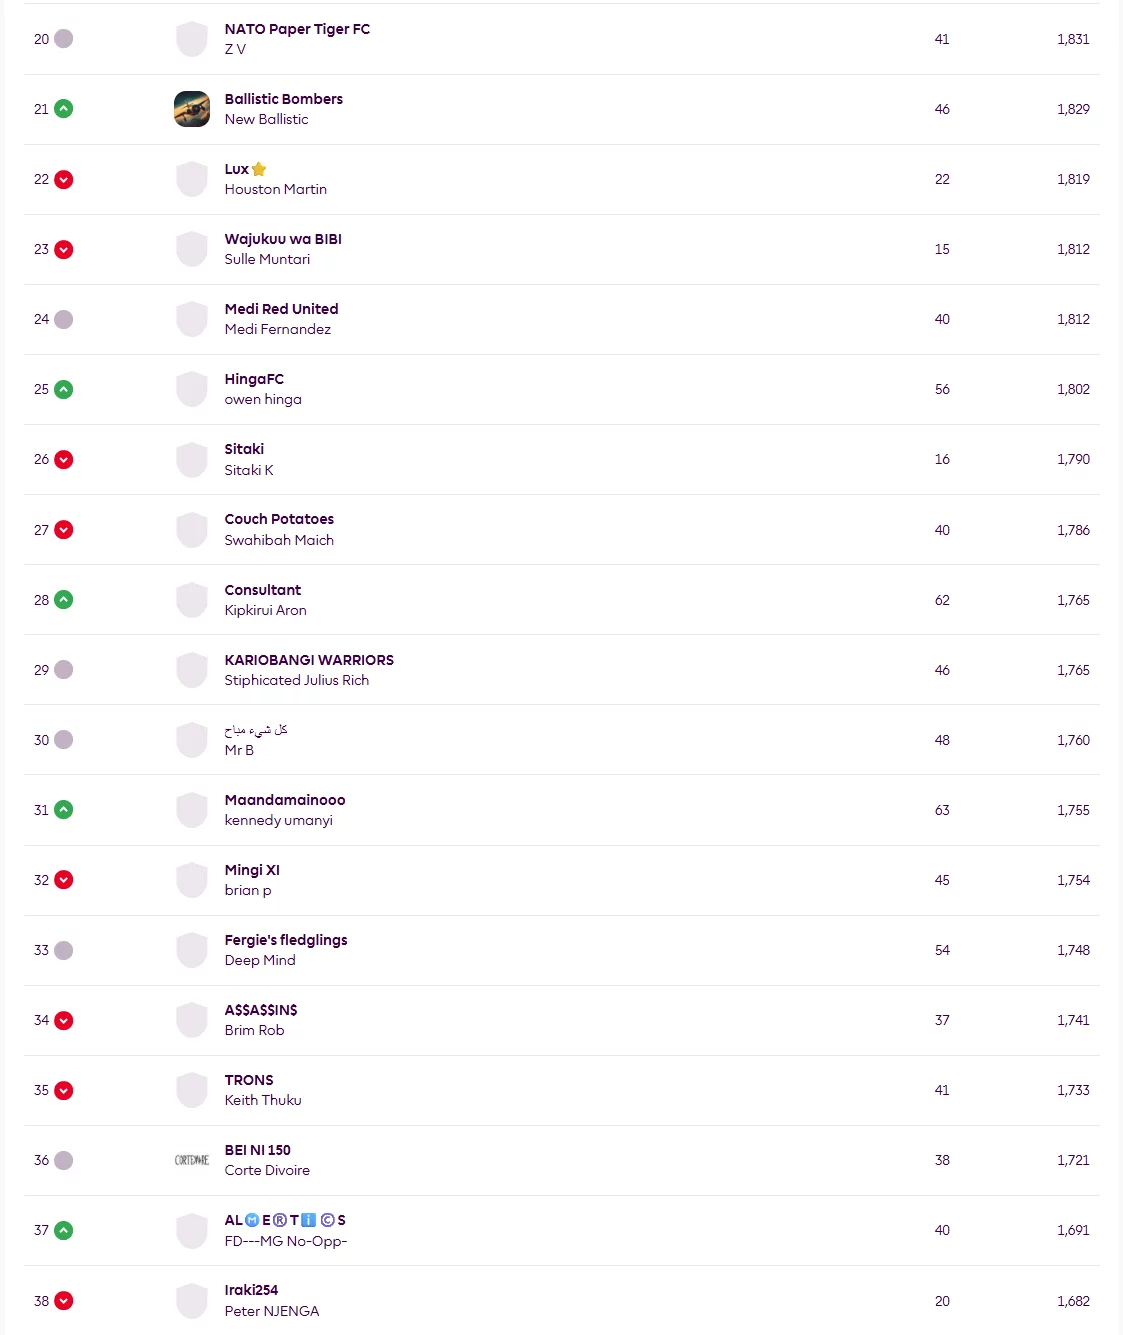Viewport: 1123px width, 1335px height.
Task: Click Couch Potatoes team name
Action: (x=279, y=519)
